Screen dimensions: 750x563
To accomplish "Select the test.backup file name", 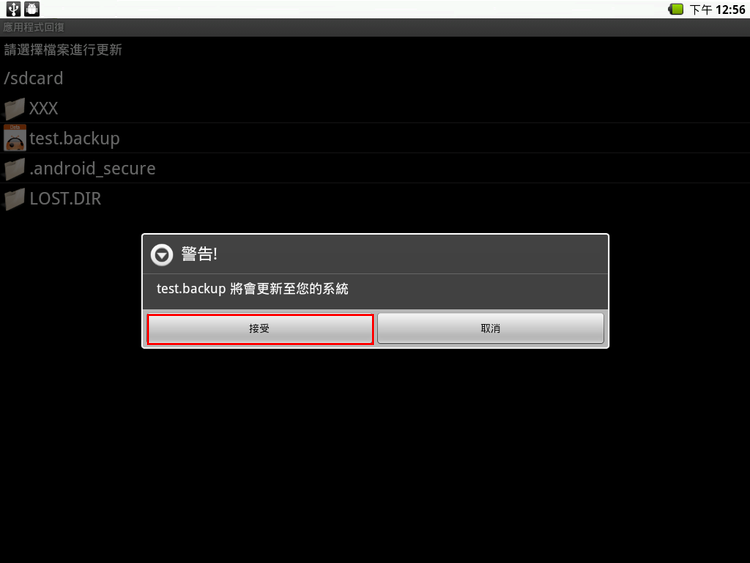I will (x=75, y=138).
